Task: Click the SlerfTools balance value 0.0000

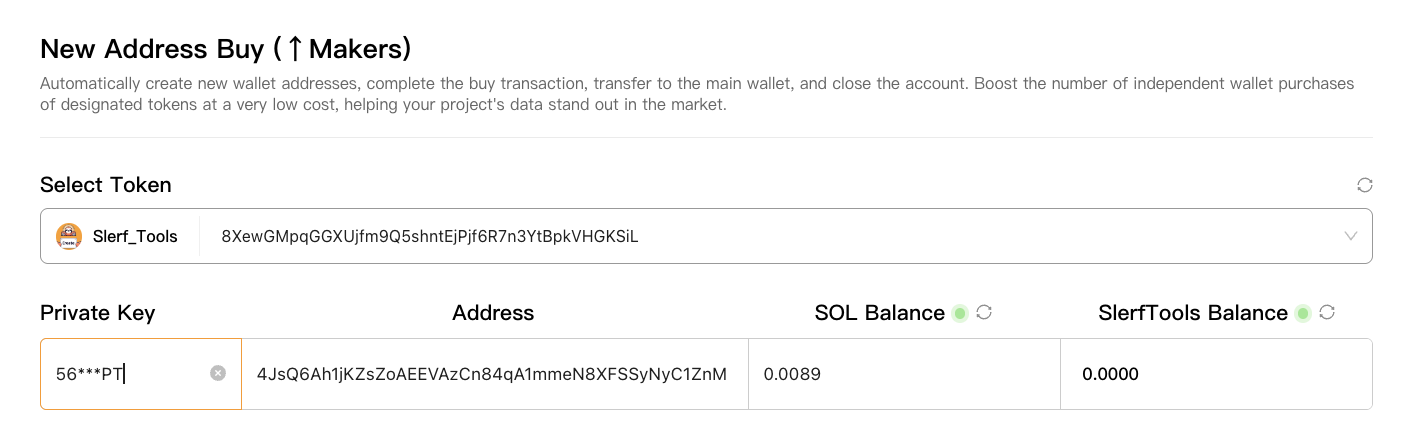Action: tap(1110, 374)
